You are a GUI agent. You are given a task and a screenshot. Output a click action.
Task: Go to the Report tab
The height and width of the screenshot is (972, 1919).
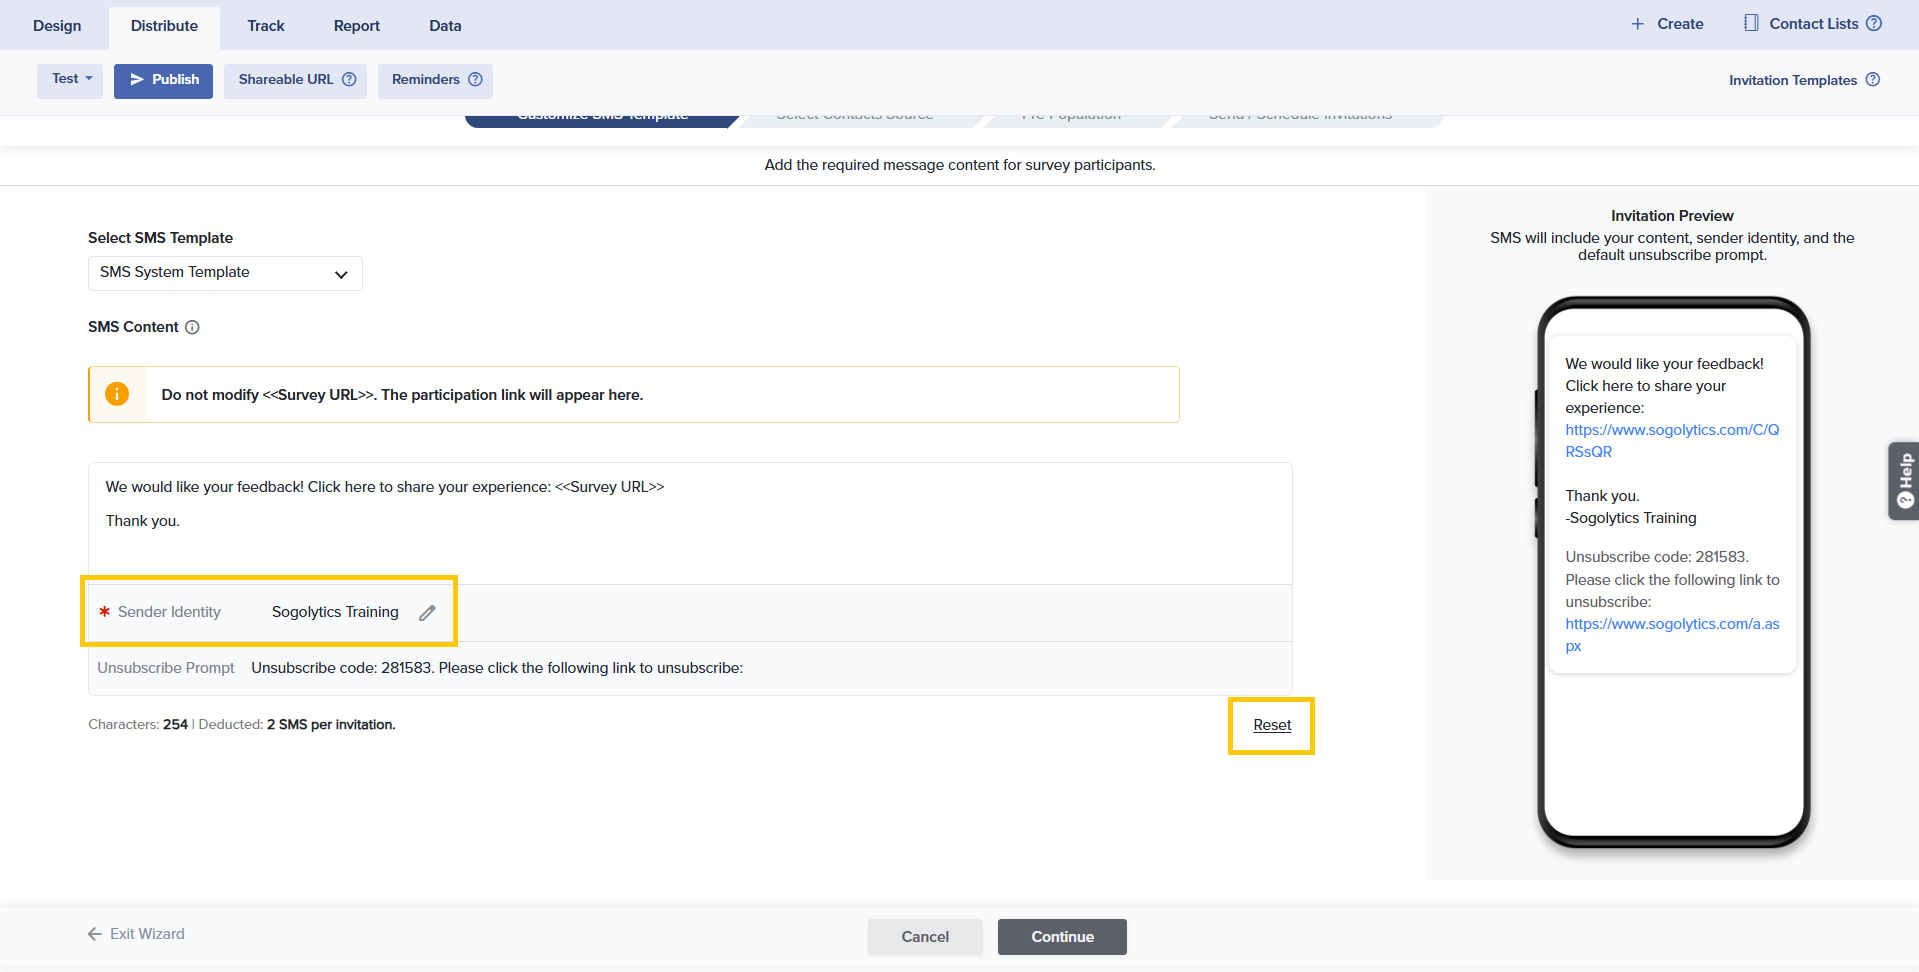point(357,26)
